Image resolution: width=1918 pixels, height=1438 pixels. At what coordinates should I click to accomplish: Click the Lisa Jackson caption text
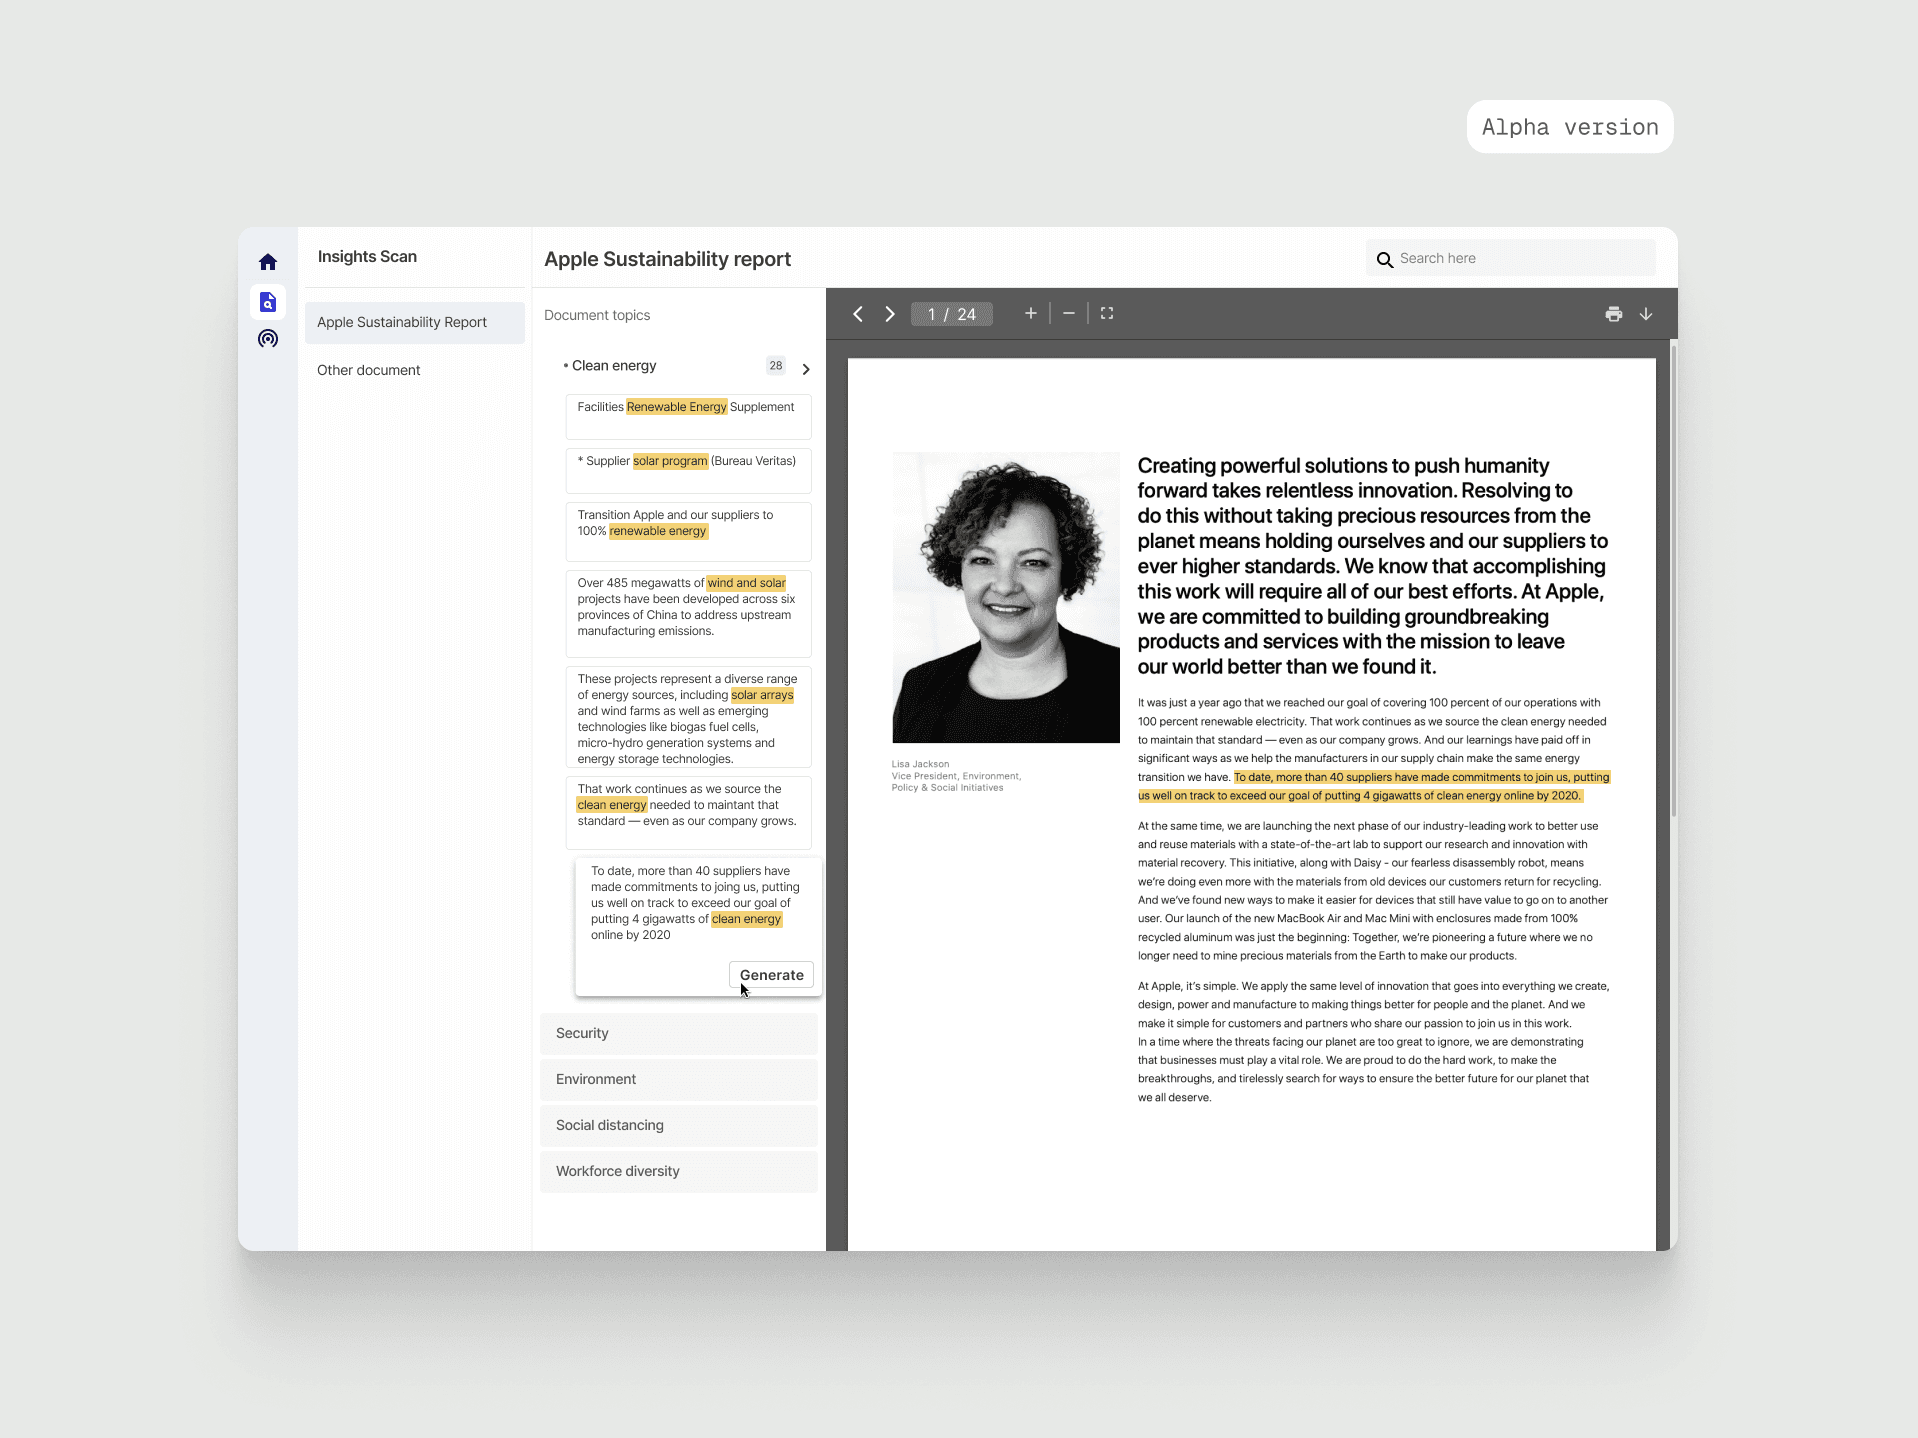pyautogui.click(x=956, y=776)
